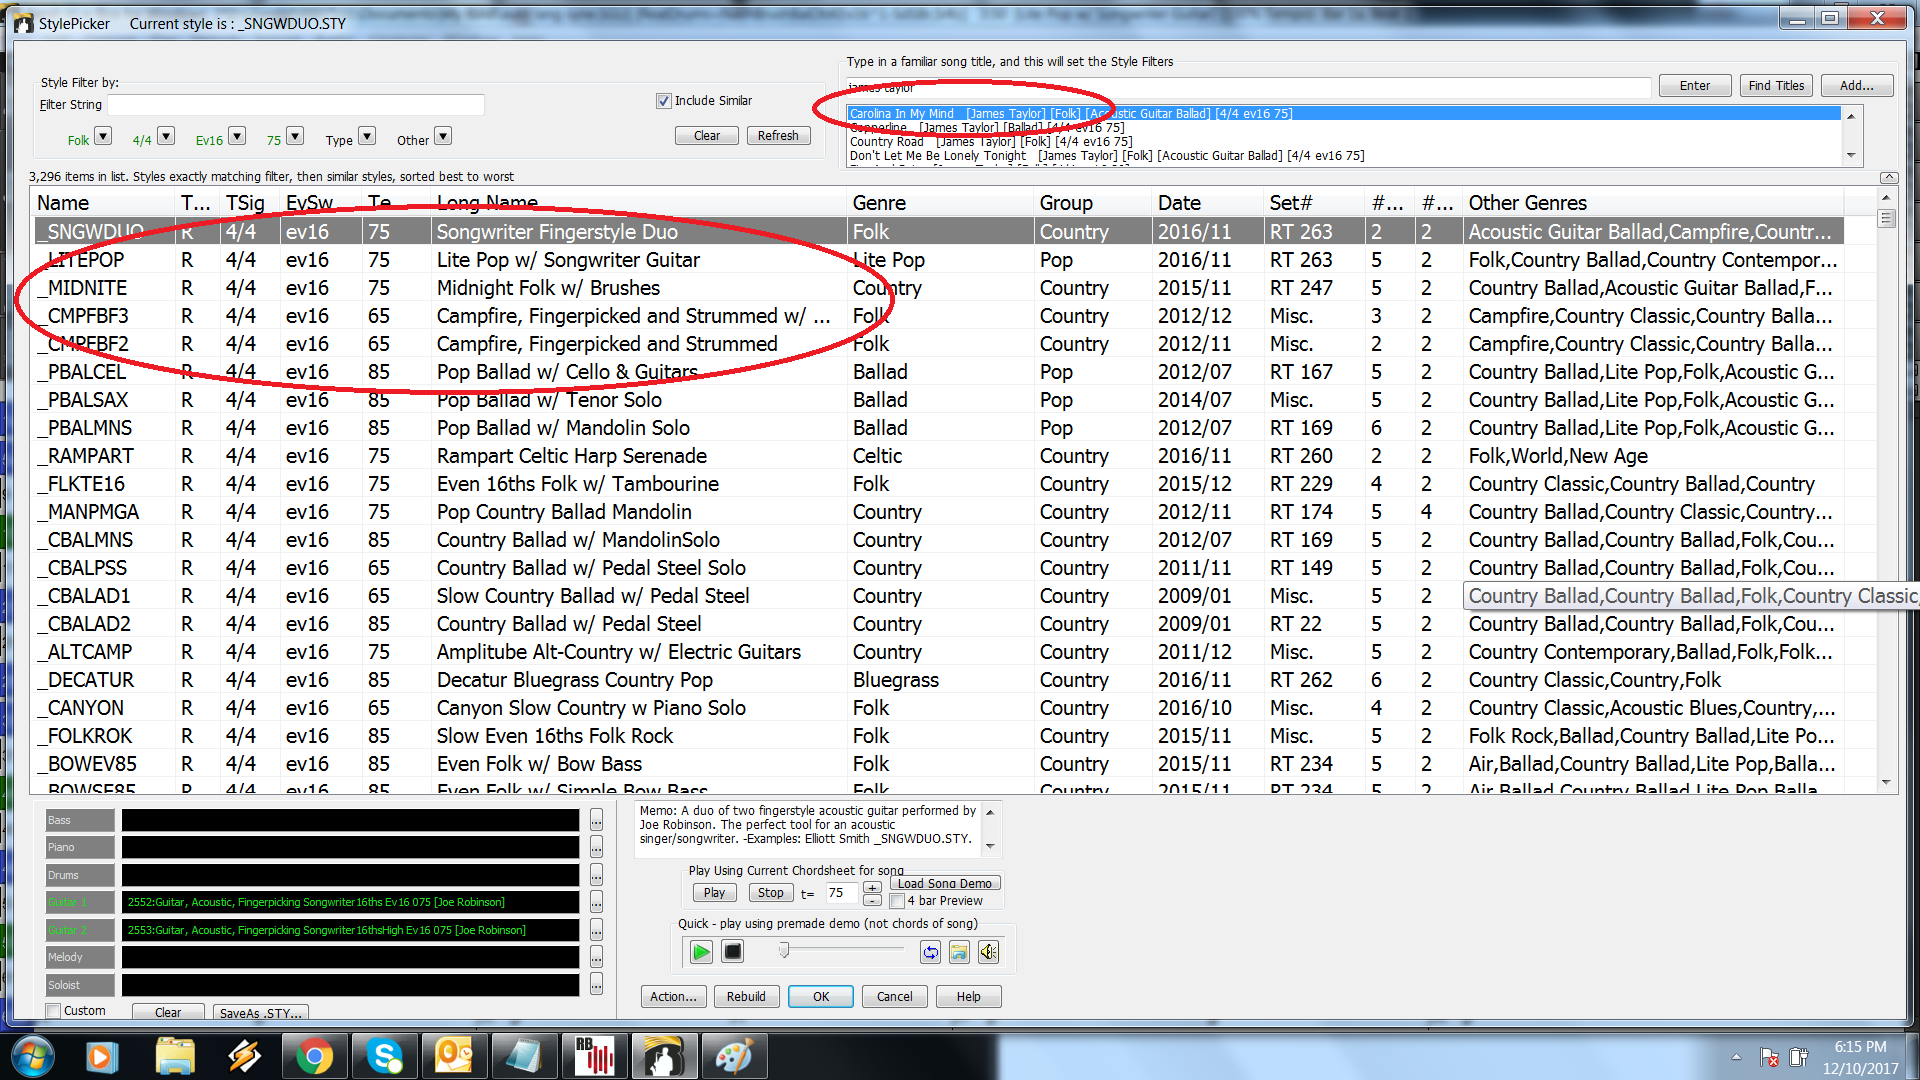Viewport: 1920px width, 1080px height.
Task: Open Bass track options ellipsis button
Action: pyautogui.click(x=596, y=820)
